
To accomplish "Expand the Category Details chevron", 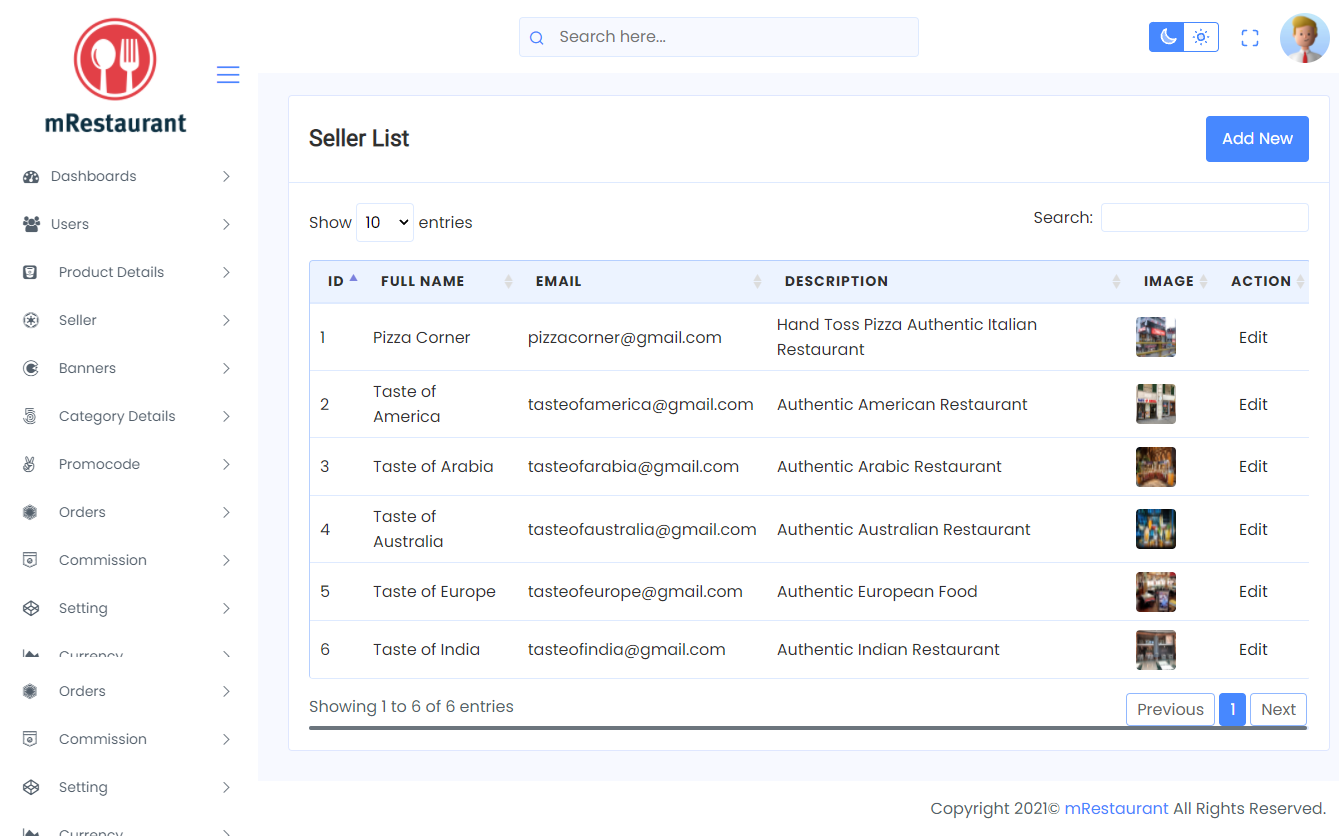I will click(226, 417).
